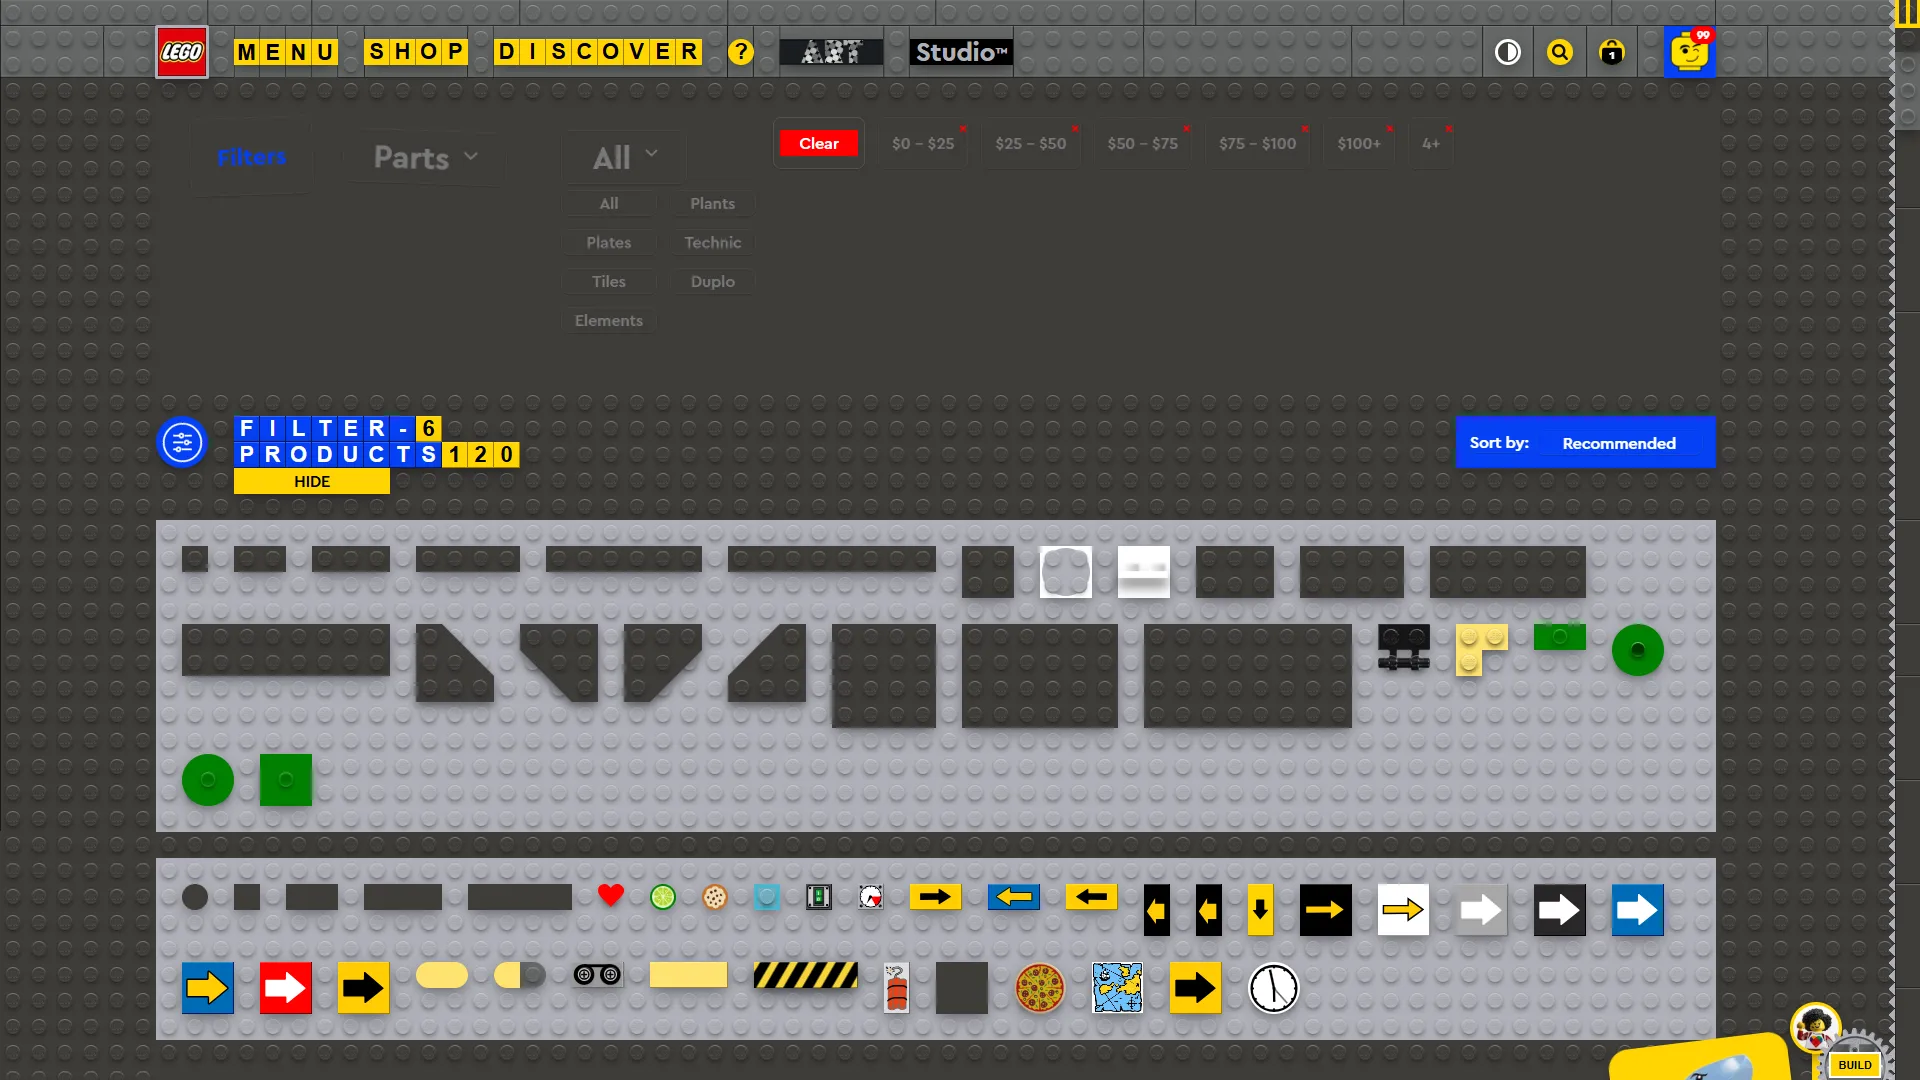This screenshot has height=1080, width=1920.
Task: Select the cookie round tile
Action: [715, 897]
